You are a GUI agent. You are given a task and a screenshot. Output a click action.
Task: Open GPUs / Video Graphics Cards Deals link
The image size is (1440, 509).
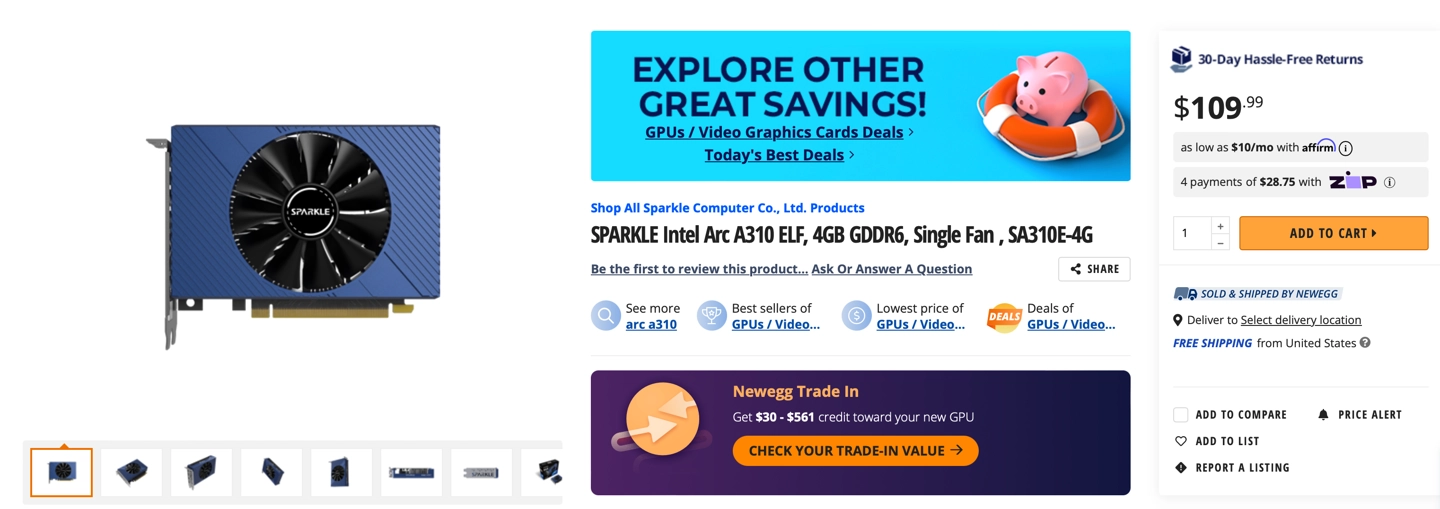pos(774,132)
